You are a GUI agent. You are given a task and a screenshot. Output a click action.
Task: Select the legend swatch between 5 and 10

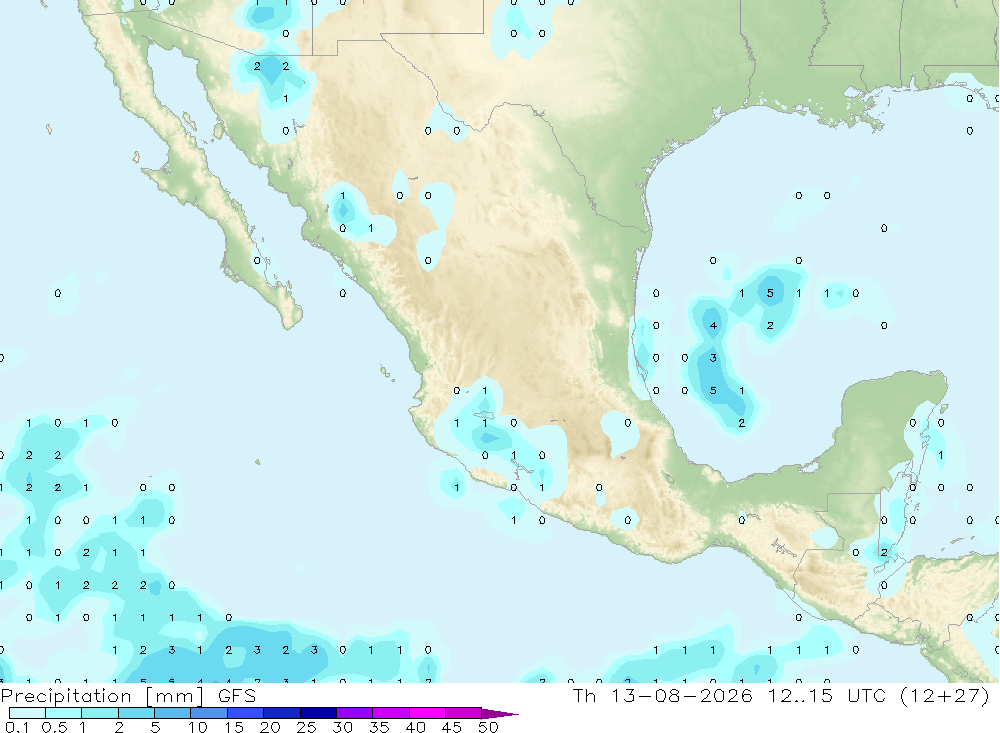point(172,713)
